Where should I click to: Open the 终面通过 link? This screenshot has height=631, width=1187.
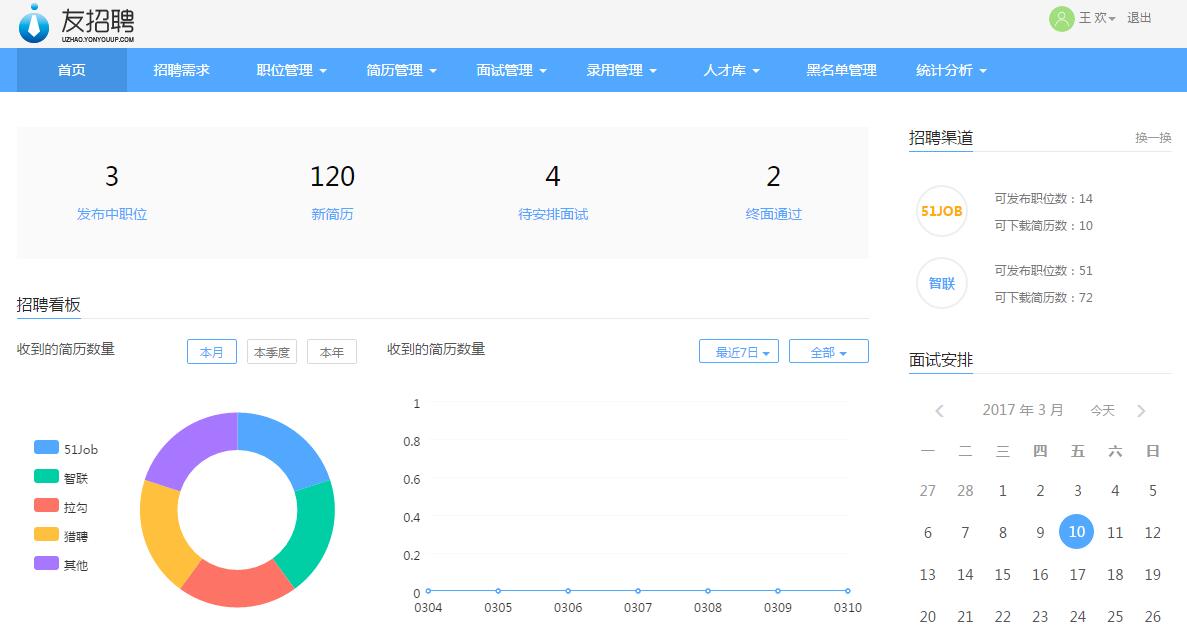pos(774,214)
